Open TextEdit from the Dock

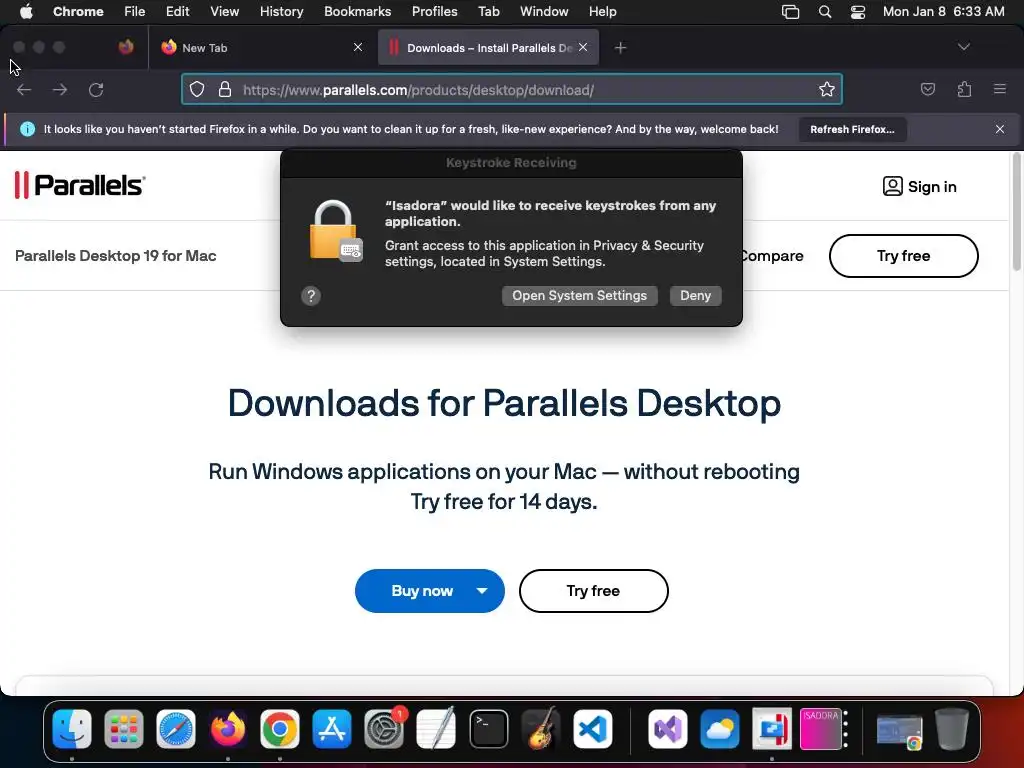click(436, 729)
